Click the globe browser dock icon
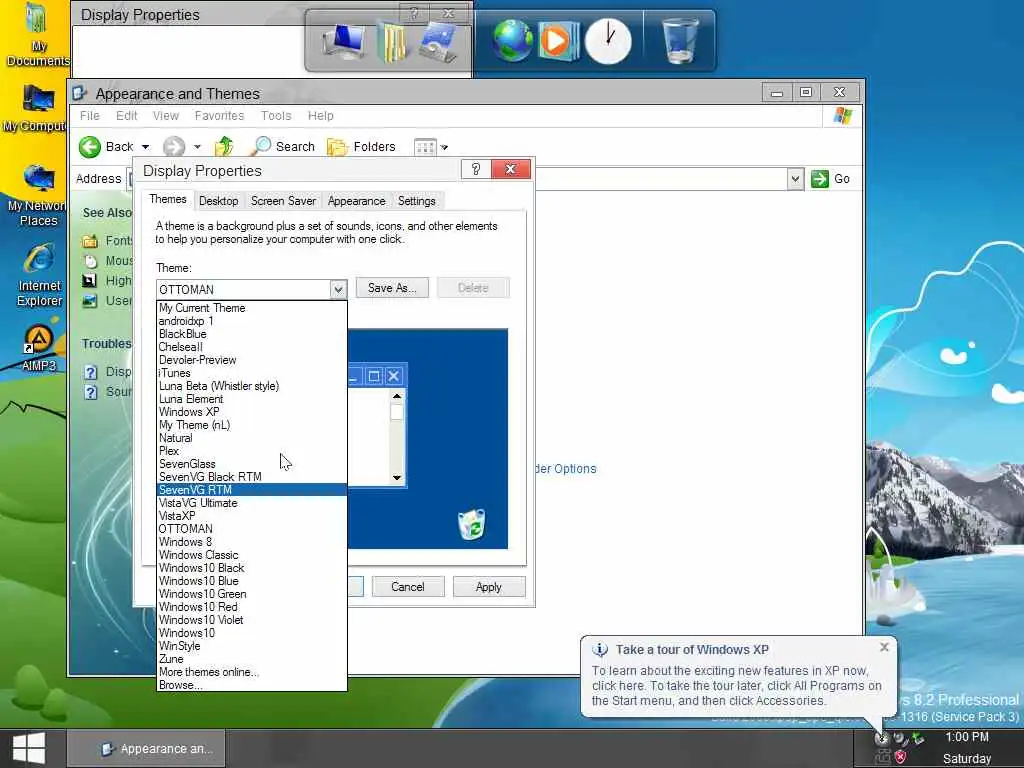Viewport: 1024px width, 768px height. point(513,41)
